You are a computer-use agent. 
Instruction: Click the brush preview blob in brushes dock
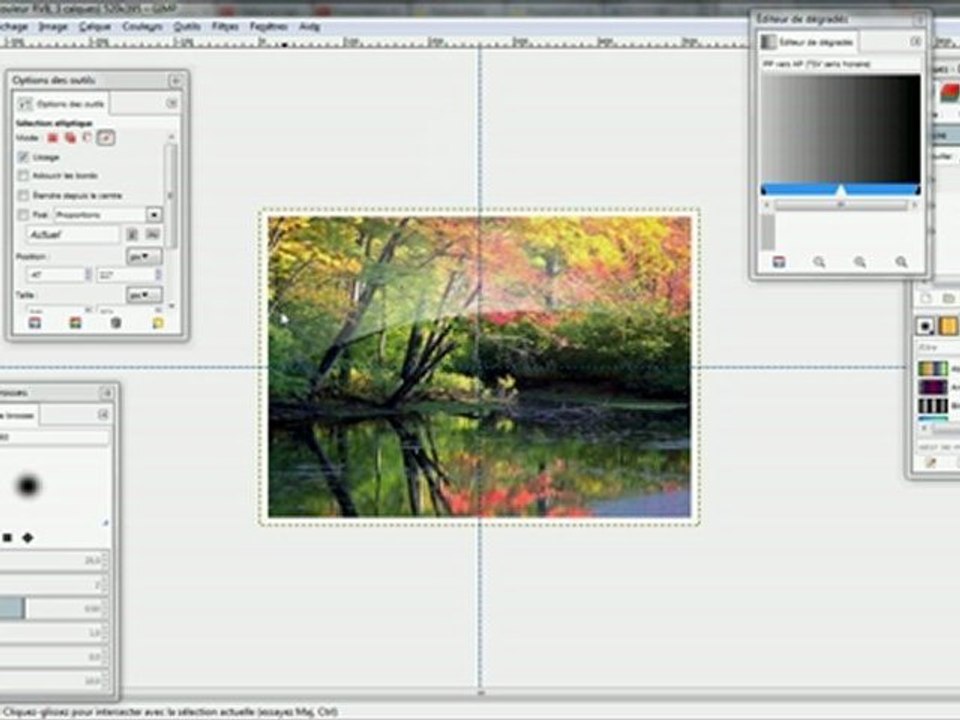point(28,486)
